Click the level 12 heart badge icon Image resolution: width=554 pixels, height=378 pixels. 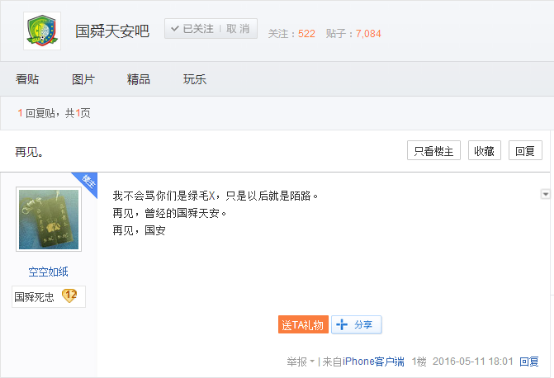click(x=70, y=296)
